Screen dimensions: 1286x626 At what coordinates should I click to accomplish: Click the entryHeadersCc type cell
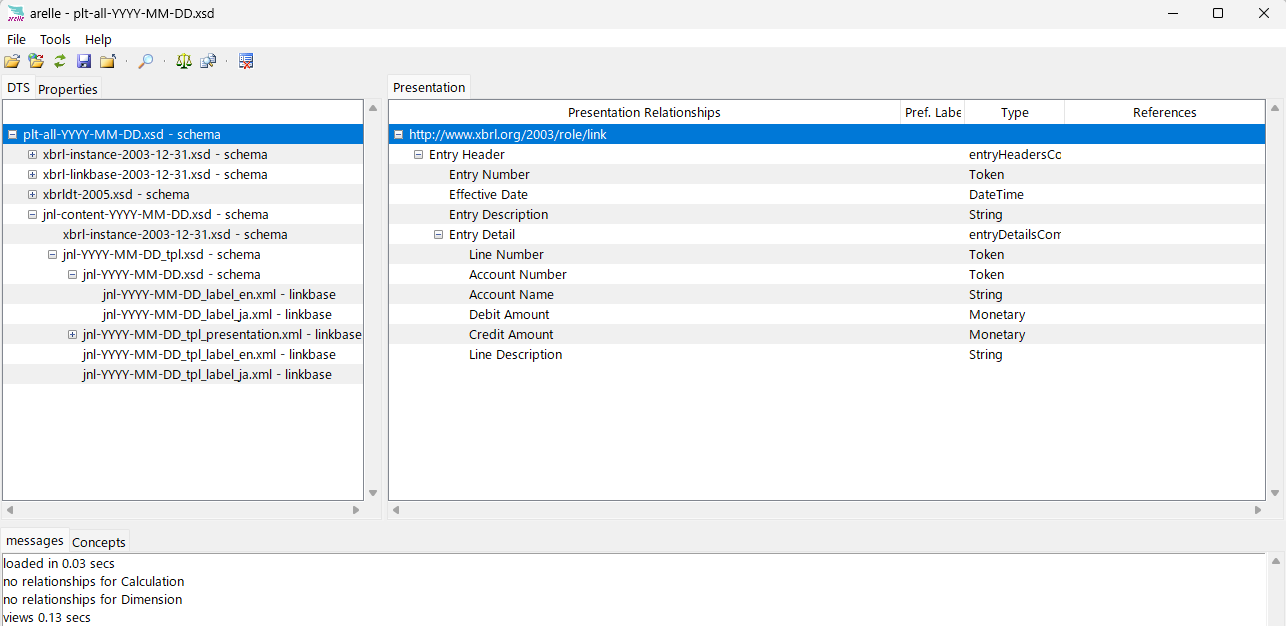pos(1014,154)
